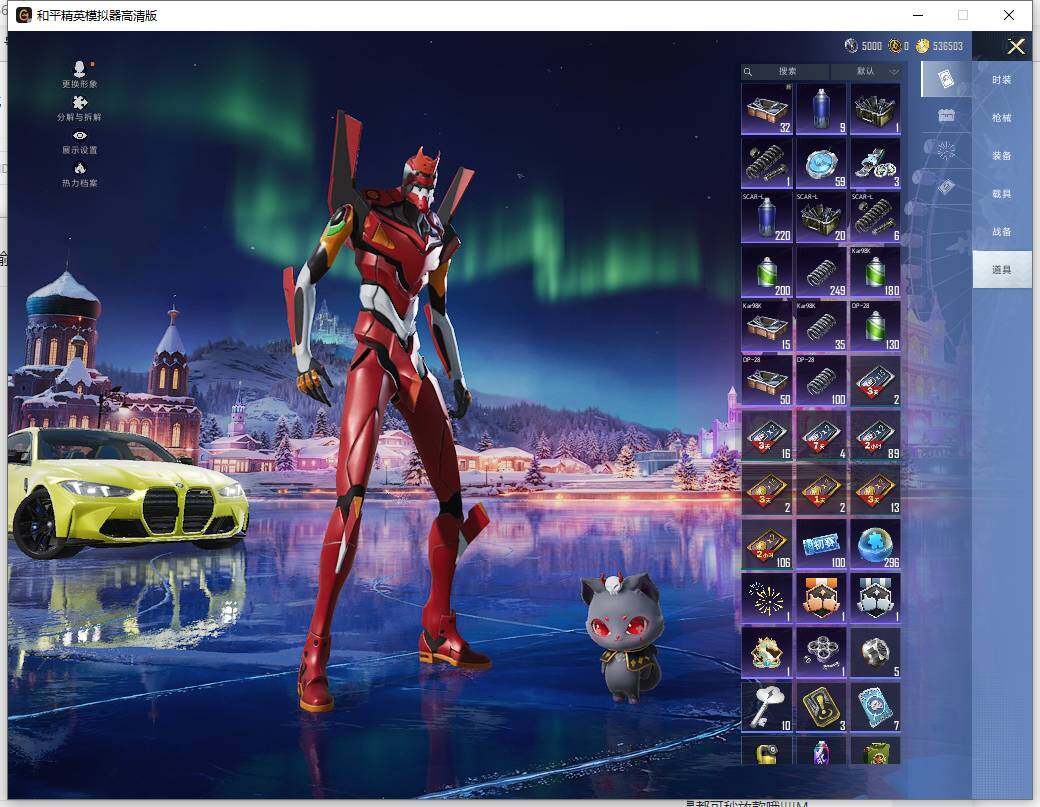Click the gray cat pet companion
Viewport: 1040px width, 807px height.
tap(622, 638)
